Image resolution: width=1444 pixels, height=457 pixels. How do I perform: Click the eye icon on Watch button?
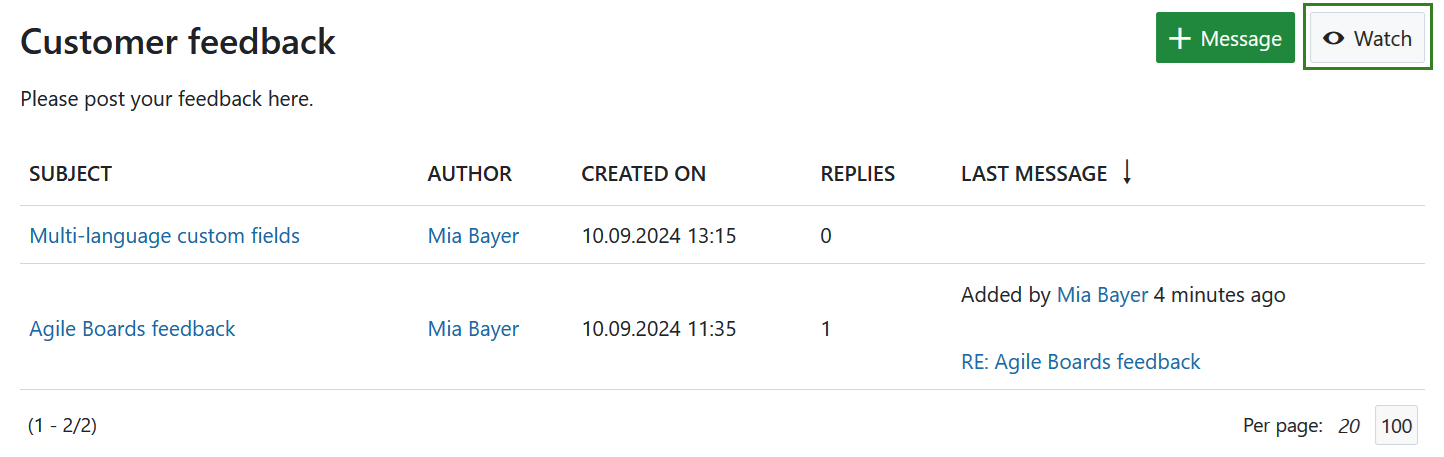[x=1333, y=39]
